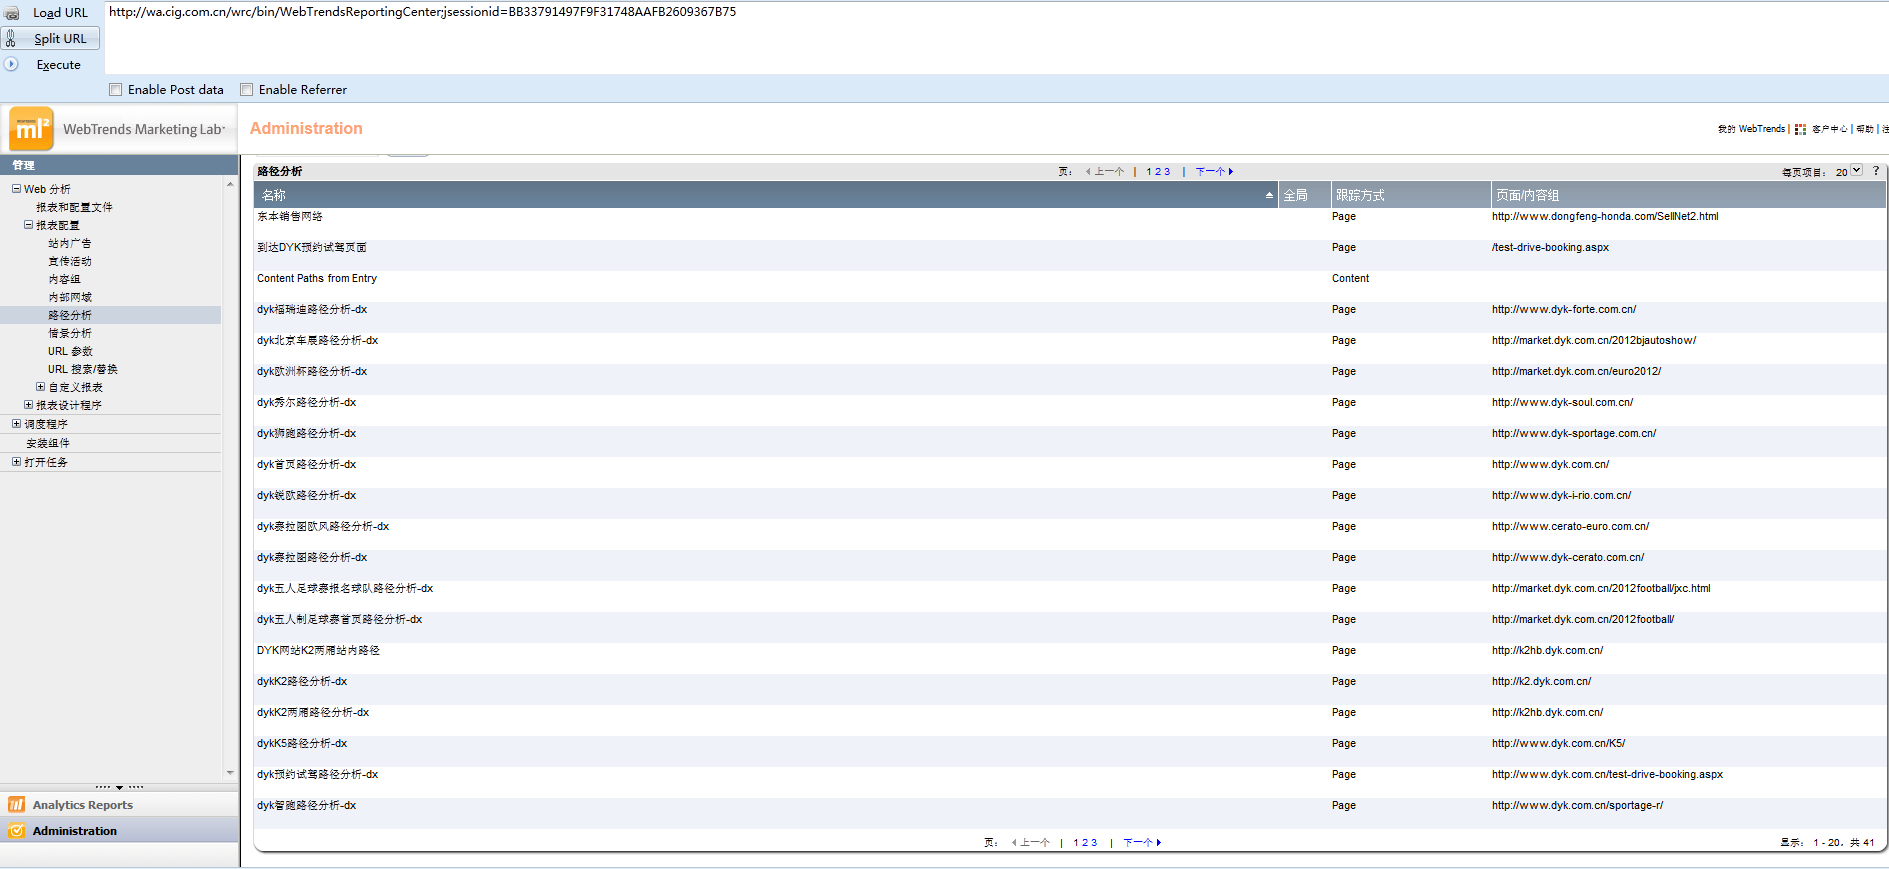Click the bottom 下一个 next-page arrow

1158,842
